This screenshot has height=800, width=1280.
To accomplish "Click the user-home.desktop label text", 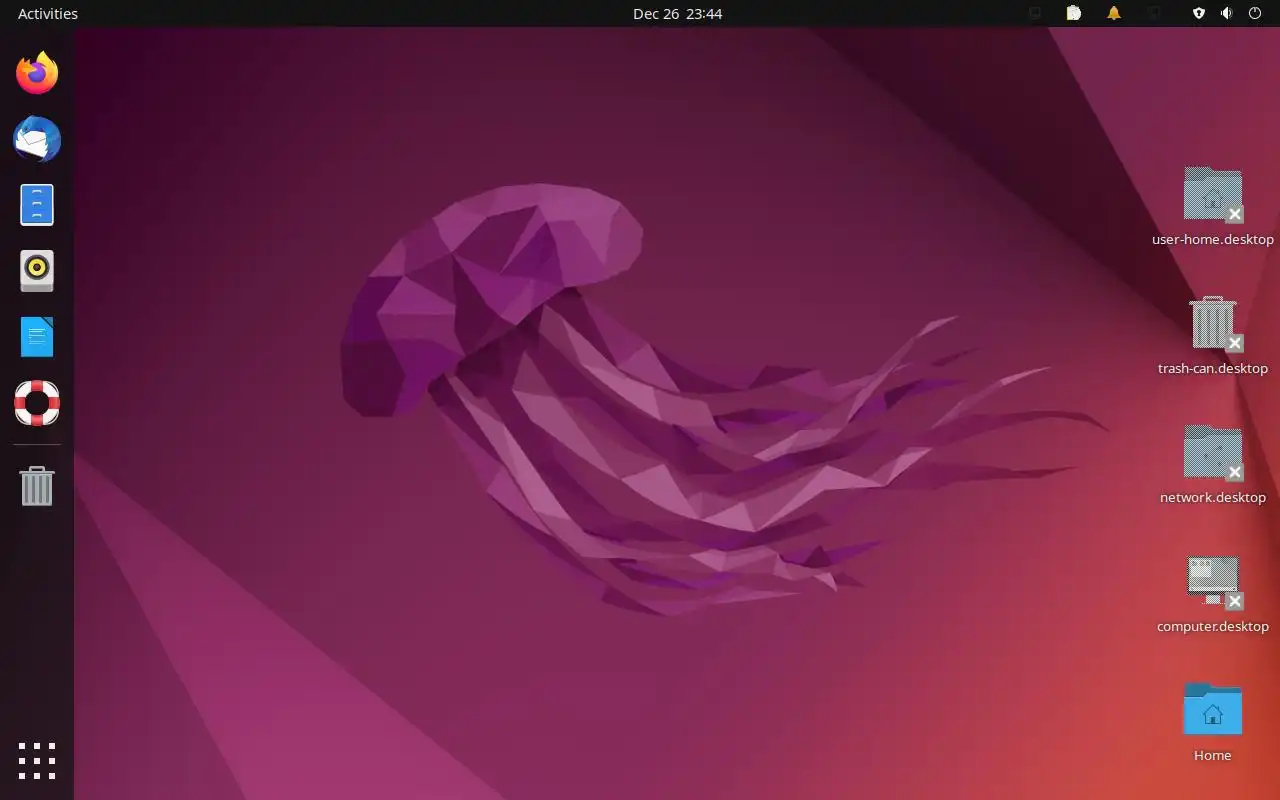I will click(1213, 239).
